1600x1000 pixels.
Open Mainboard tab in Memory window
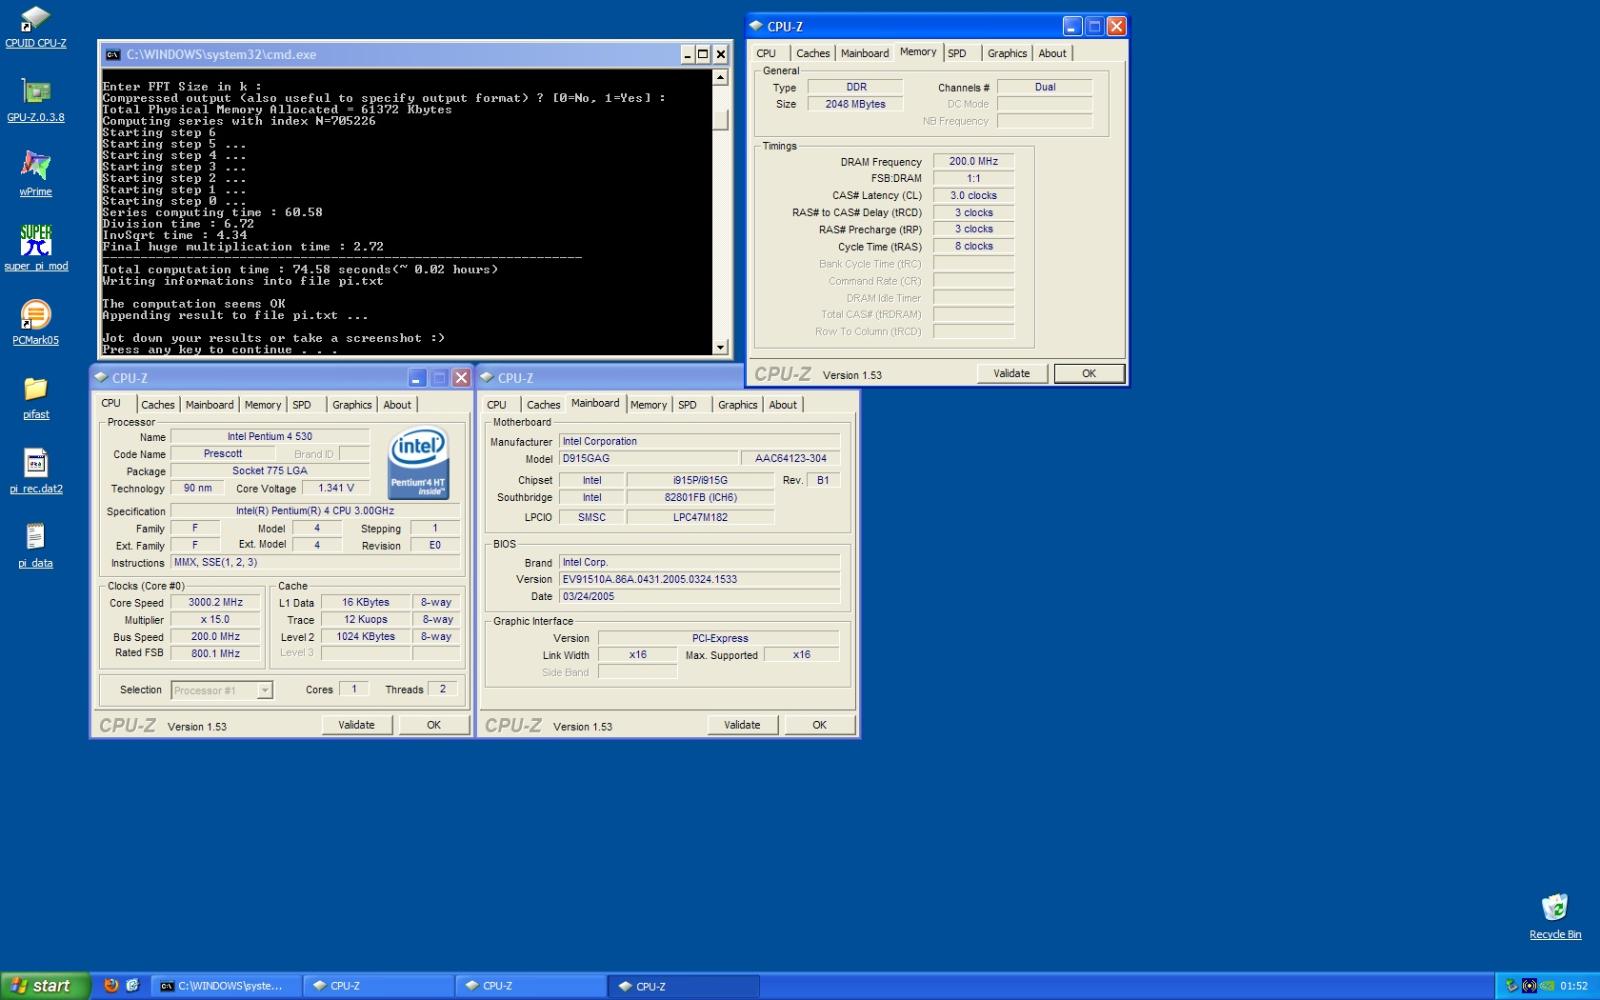point(865,54)
